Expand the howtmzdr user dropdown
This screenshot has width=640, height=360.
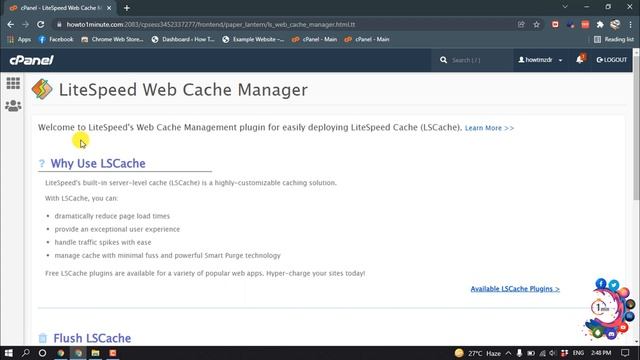(x=540, y=60)
